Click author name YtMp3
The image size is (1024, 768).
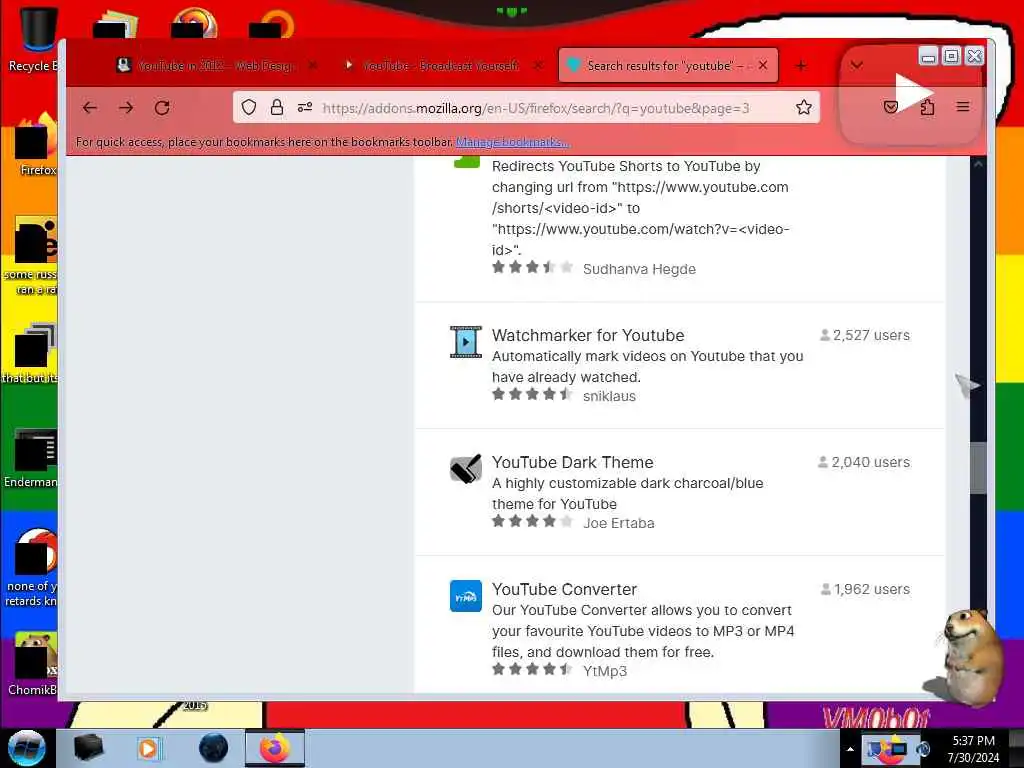click(x=605, y=671)
